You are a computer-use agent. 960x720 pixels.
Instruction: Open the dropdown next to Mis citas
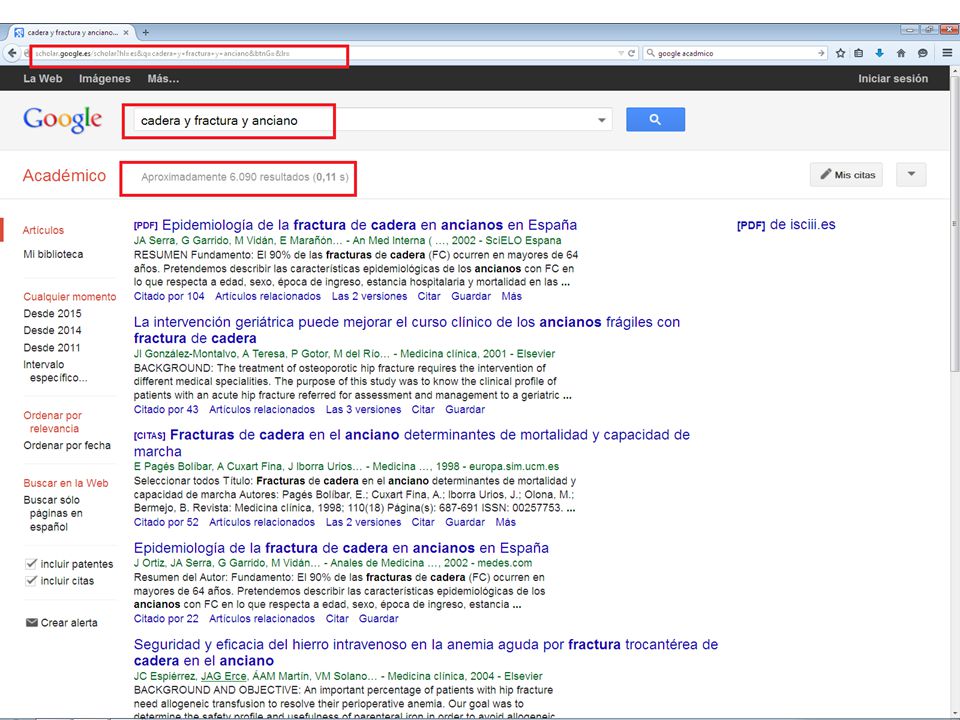911,174
